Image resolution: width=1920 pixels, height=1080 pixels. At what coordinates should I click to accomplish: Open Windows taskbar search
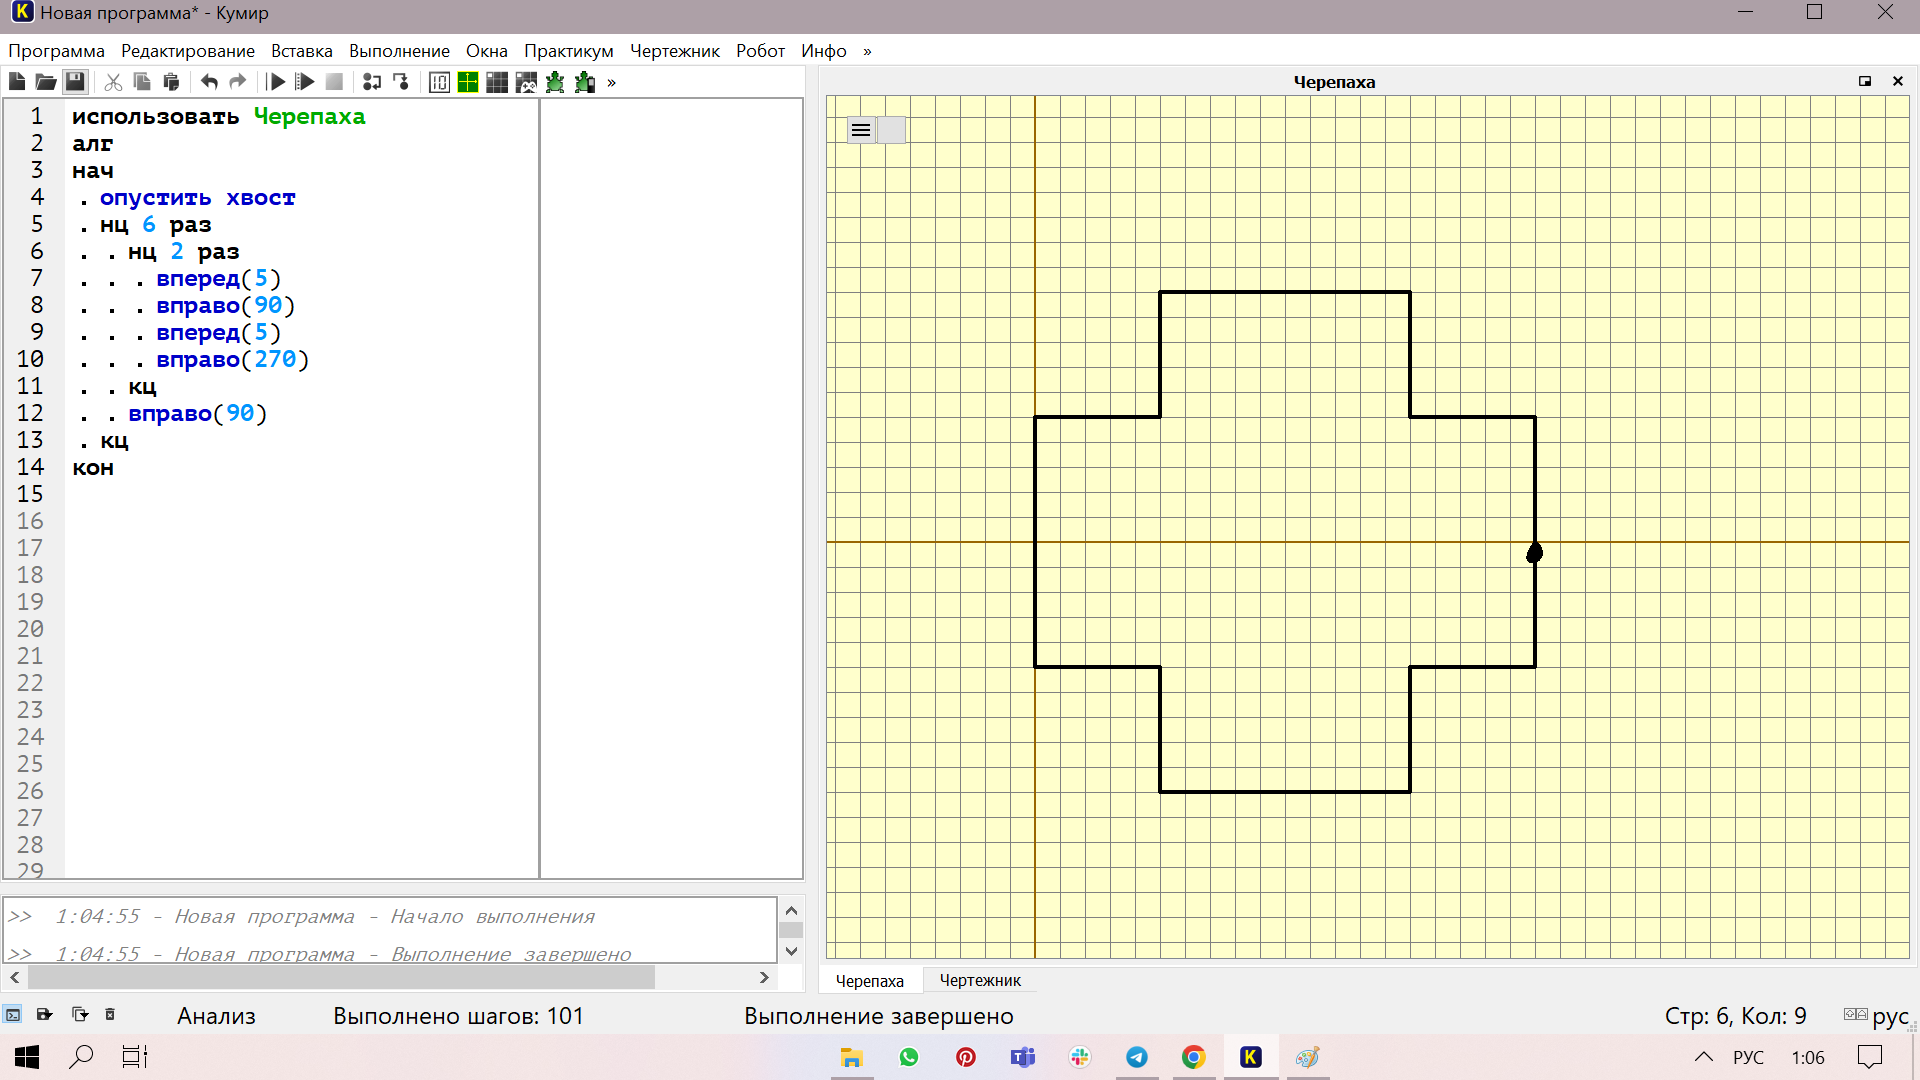pyautogui.click(x=81, y=1057)
